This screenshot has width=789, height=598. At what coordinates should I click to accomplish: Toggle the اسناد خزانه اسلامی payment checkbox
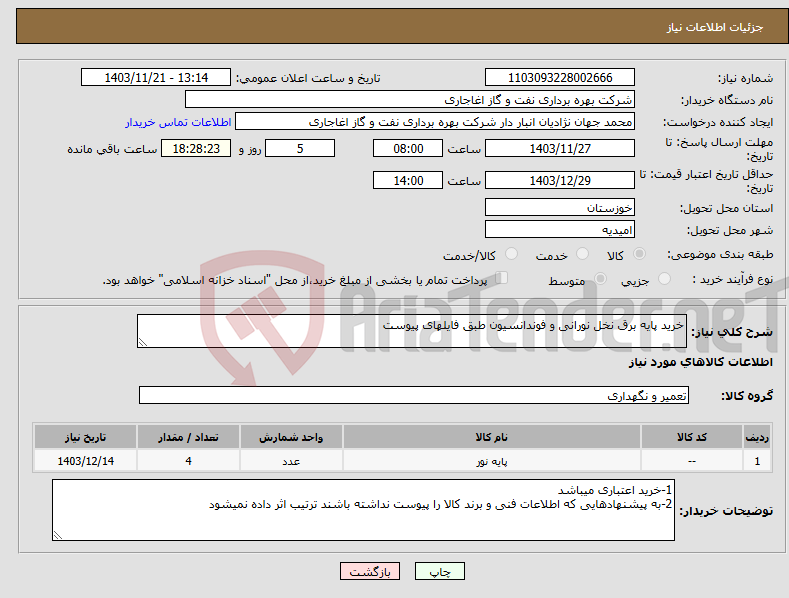click(x=501, y=278)
